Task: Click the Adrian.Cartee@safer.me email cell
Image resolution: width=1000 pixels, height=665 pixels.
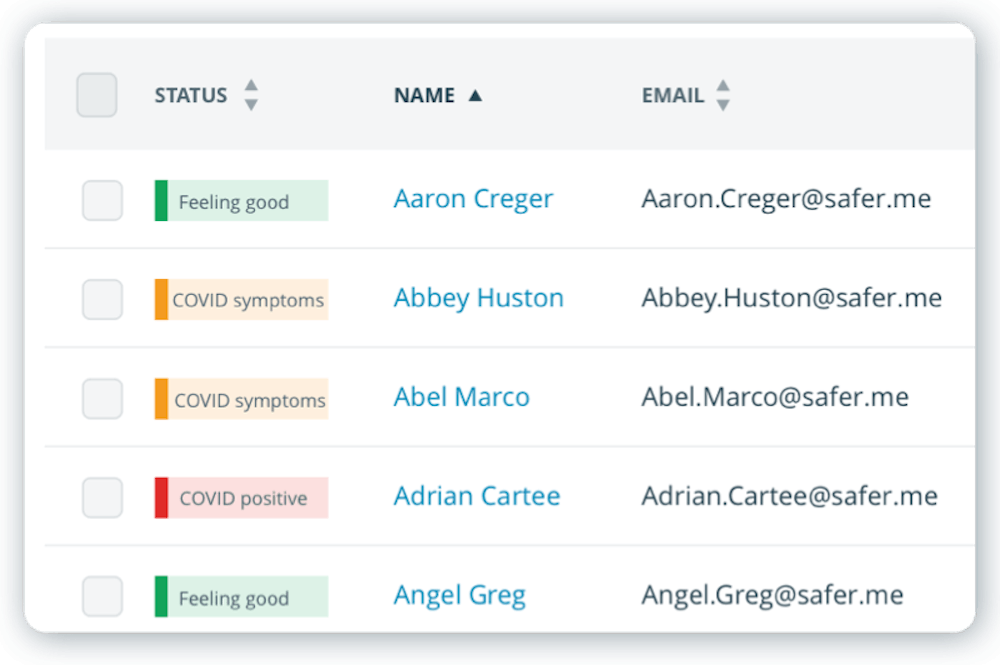Action: tap(790, 496)
